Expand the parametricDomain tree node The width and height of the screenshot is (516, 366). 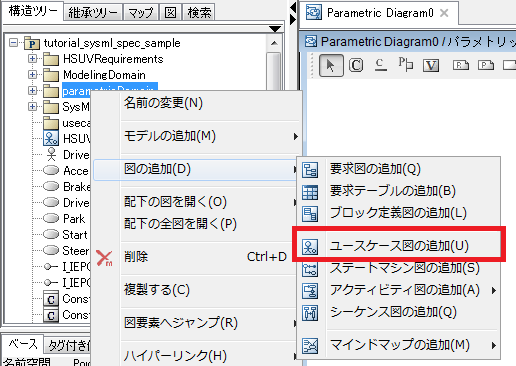32,90
